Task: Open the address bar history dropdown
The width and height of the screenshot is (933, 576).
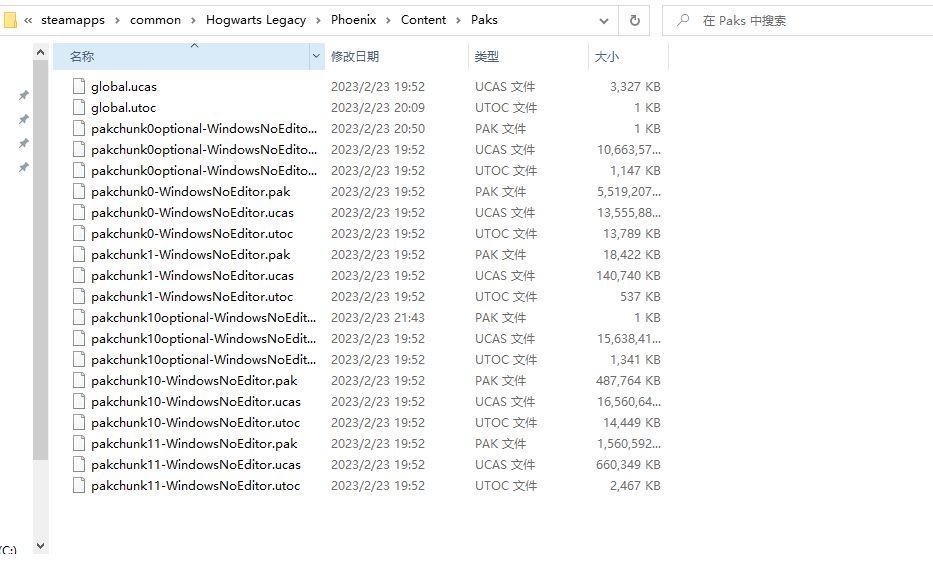Action: (x=604, y=21)
